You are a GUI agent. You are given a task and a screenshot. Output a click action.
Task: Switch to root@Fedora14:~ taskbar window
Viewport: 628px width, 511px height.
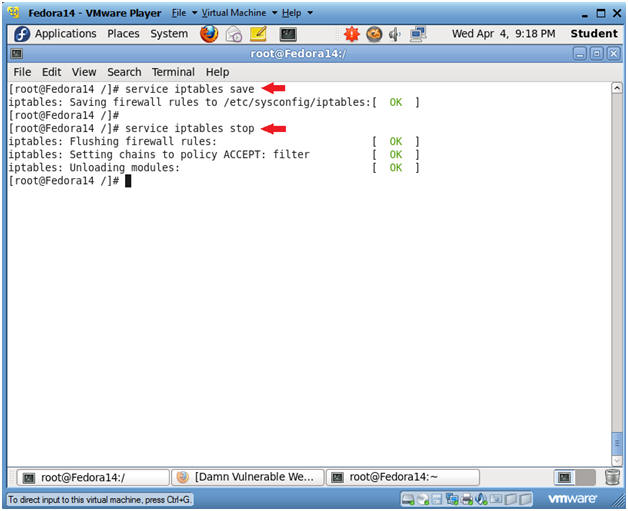pyautogui.click(x=403, y=477)
